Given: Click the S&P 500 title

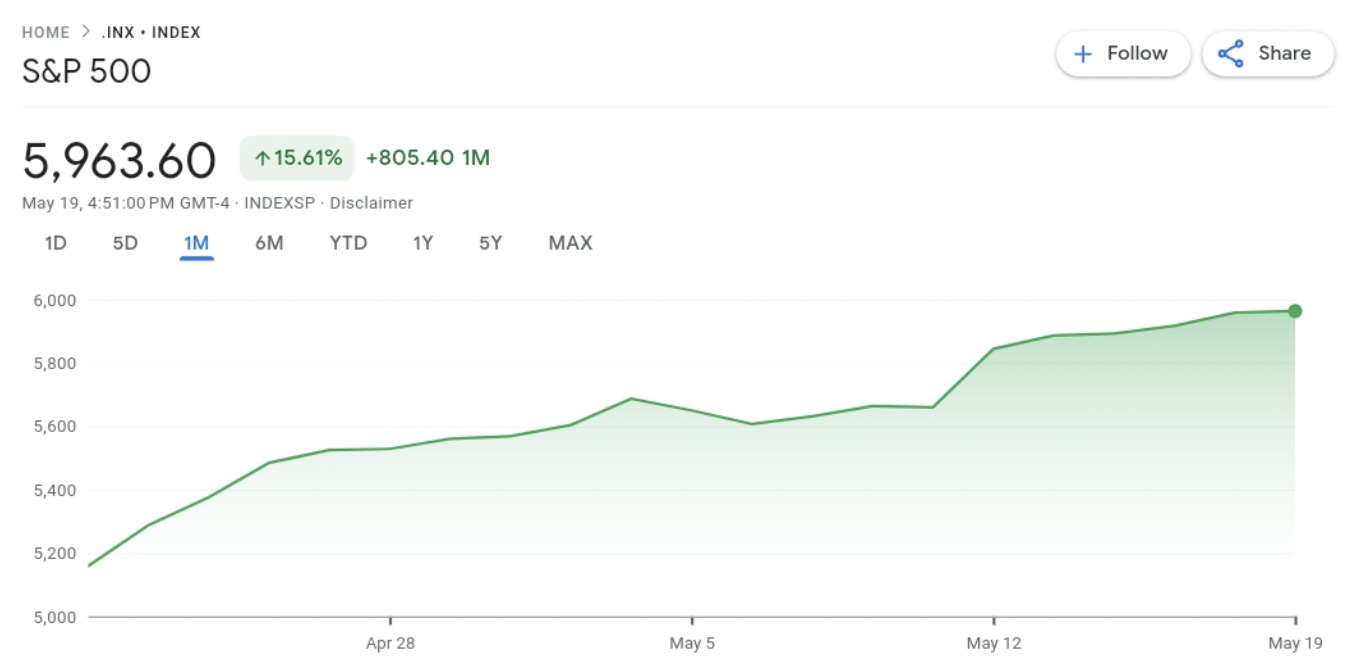Looking at the screenshot, I should [87, 71].
